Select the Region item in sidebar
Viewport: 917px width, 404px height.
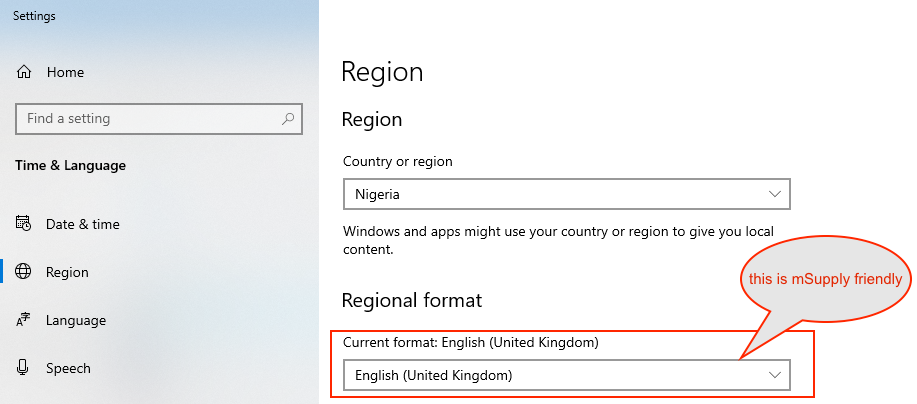point(67,272)
